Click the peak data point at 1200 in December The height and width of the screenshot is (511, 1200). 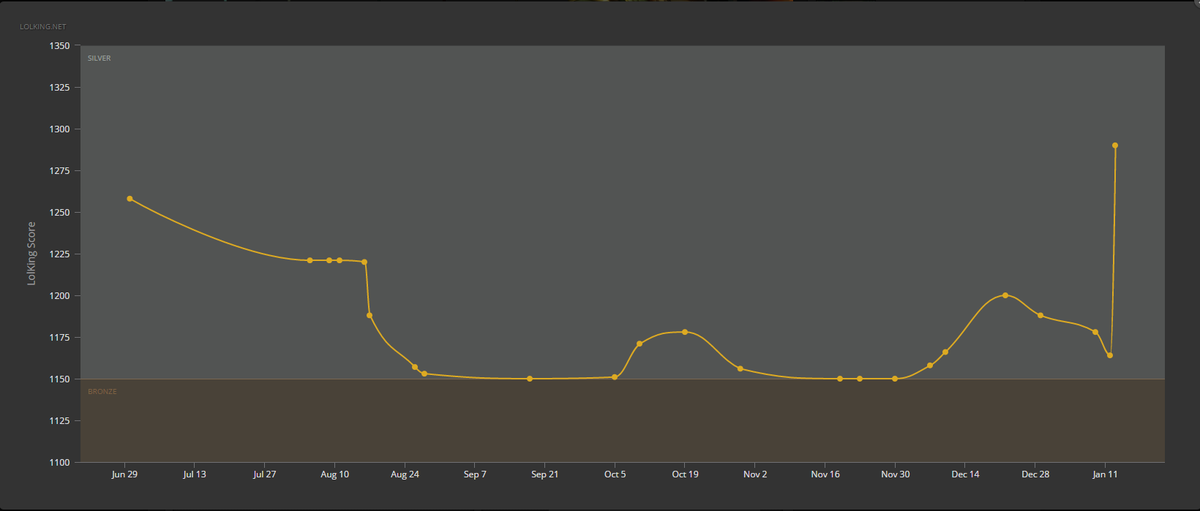tap(1005, 295)
